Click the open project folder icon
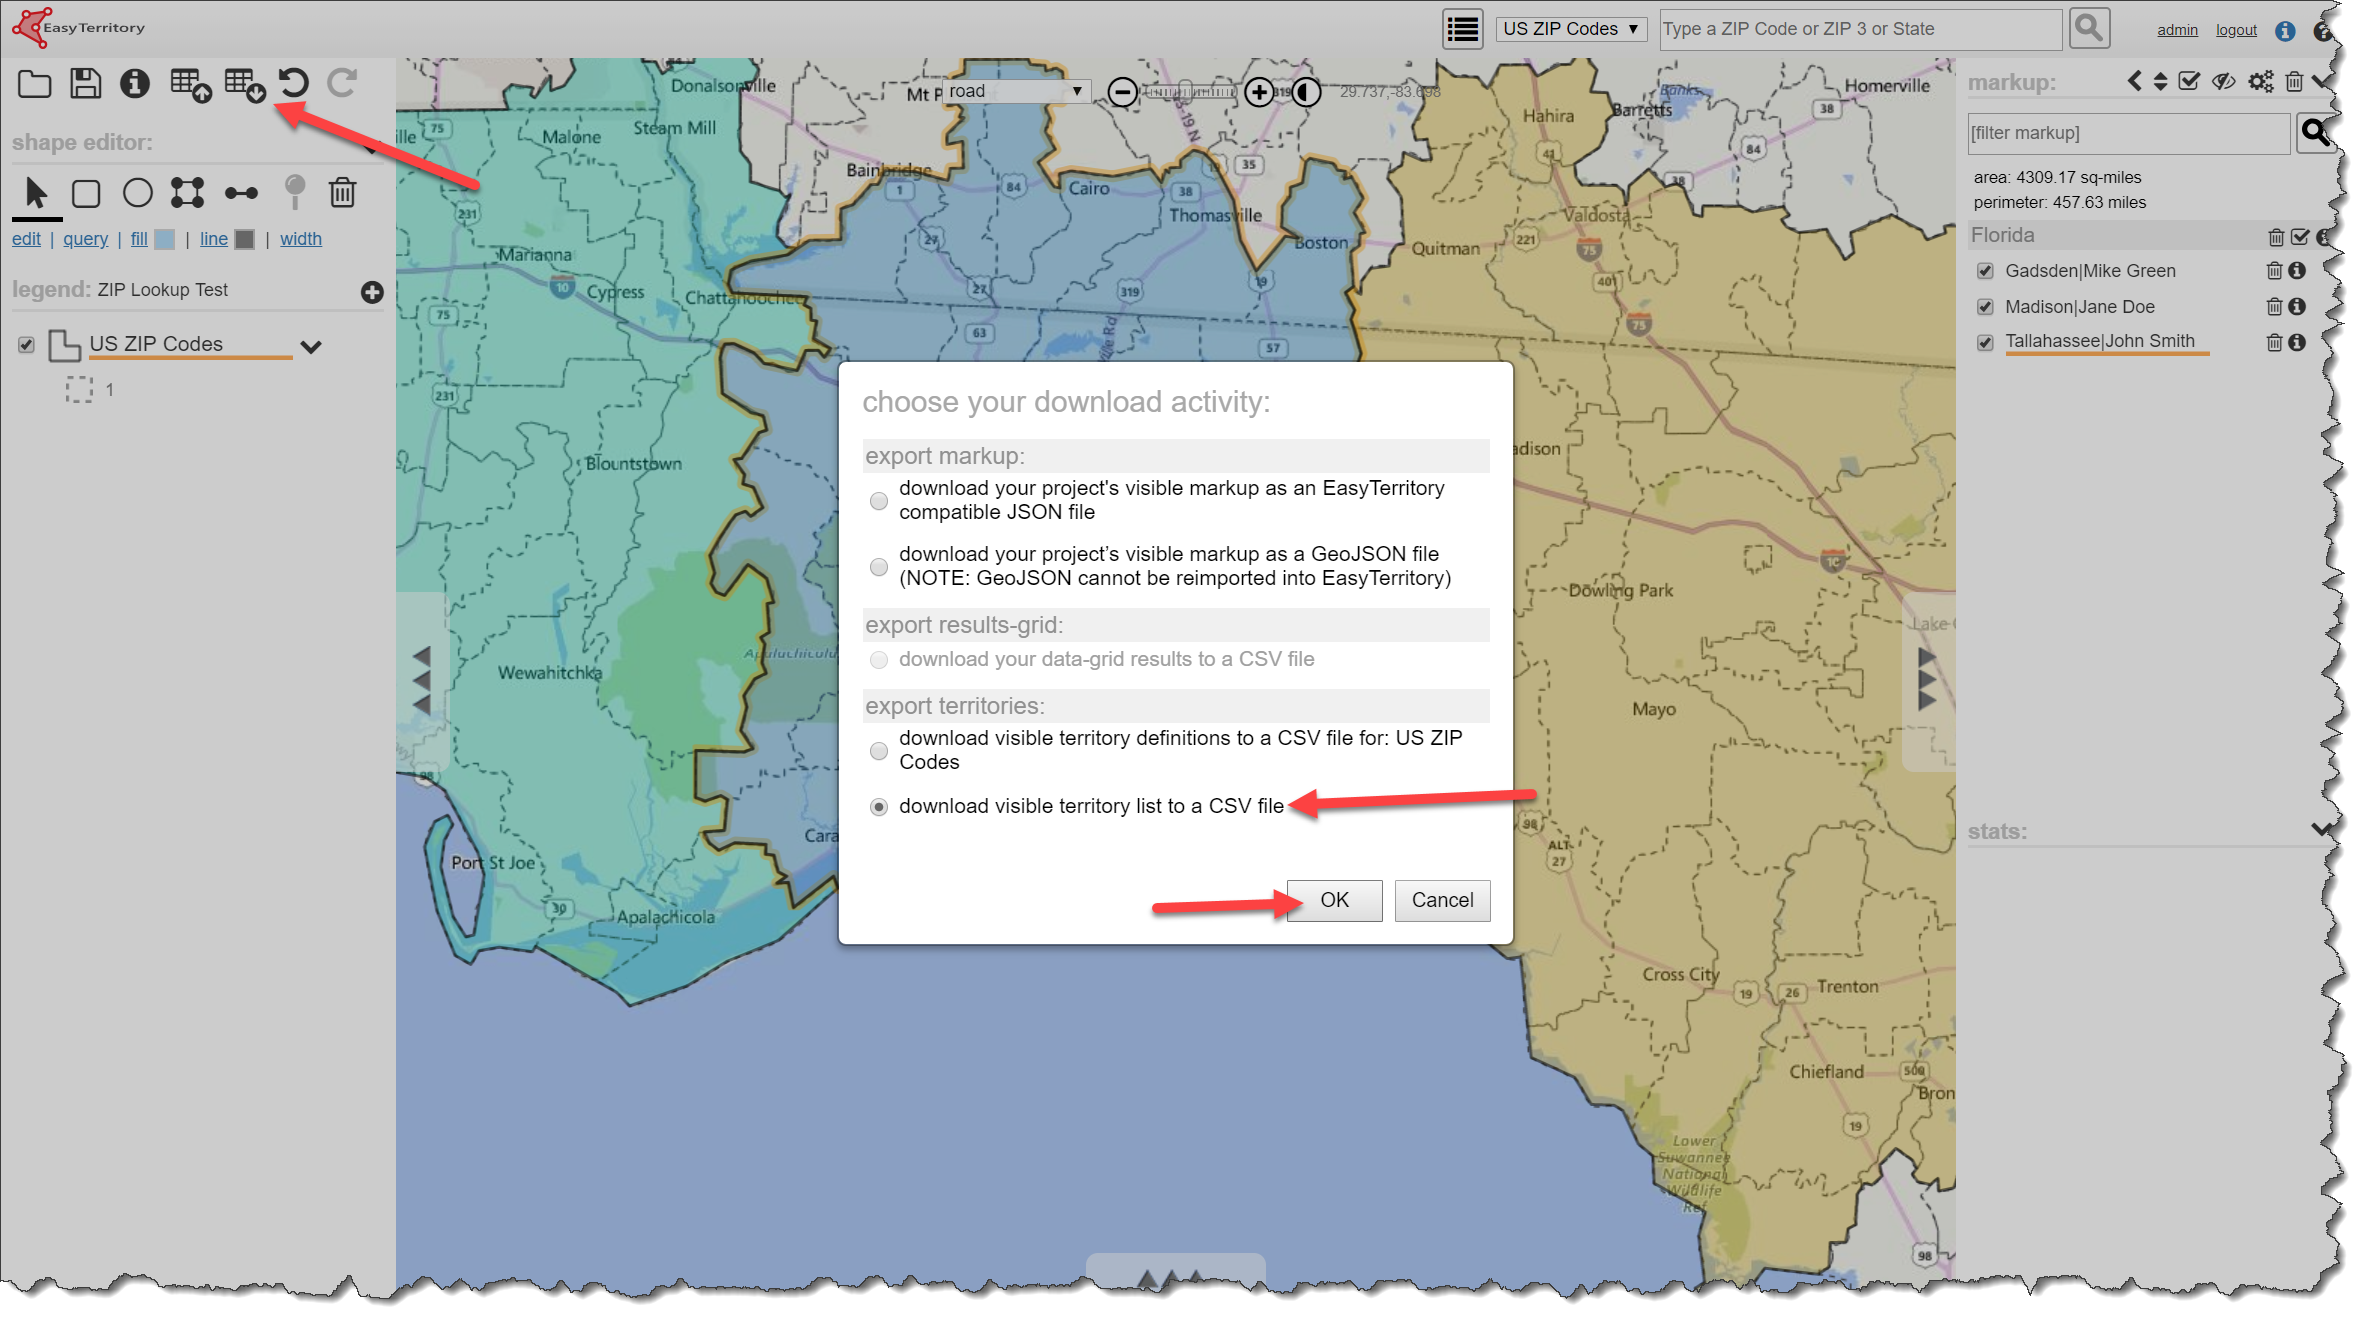The image size is (2367, 1319). [x=34, y=84]
